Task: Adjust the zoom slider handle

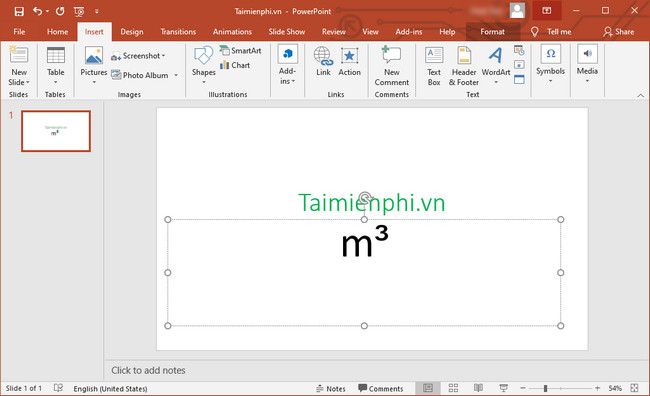Action: coord(546,388)
